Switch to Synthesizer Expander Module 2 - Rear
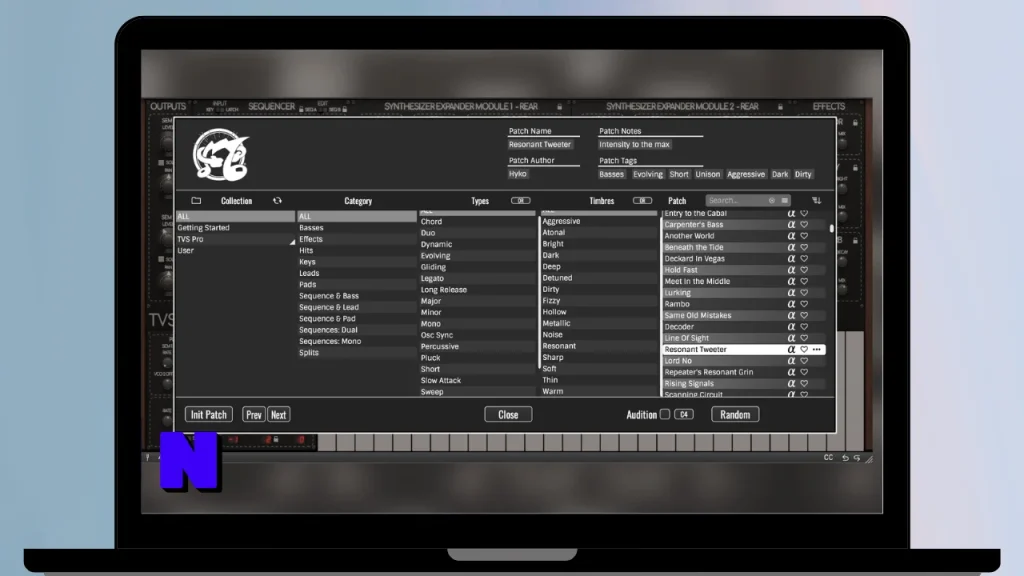Viewport: 1024px width, 576px height. [x=682, y=106]
